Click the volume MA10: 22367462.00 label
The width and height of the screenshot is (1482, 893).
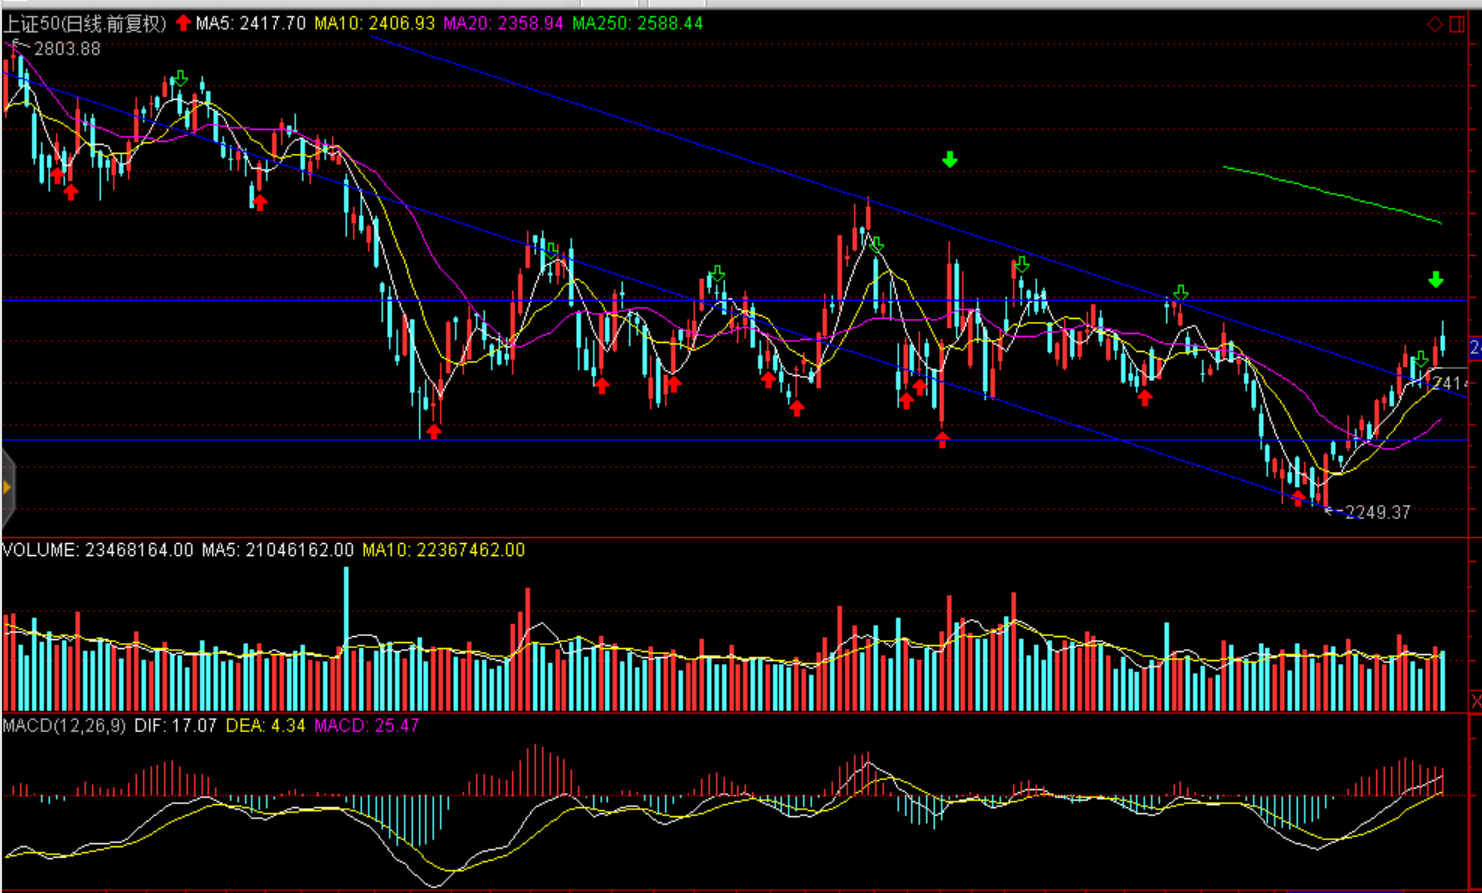(443, 550)
